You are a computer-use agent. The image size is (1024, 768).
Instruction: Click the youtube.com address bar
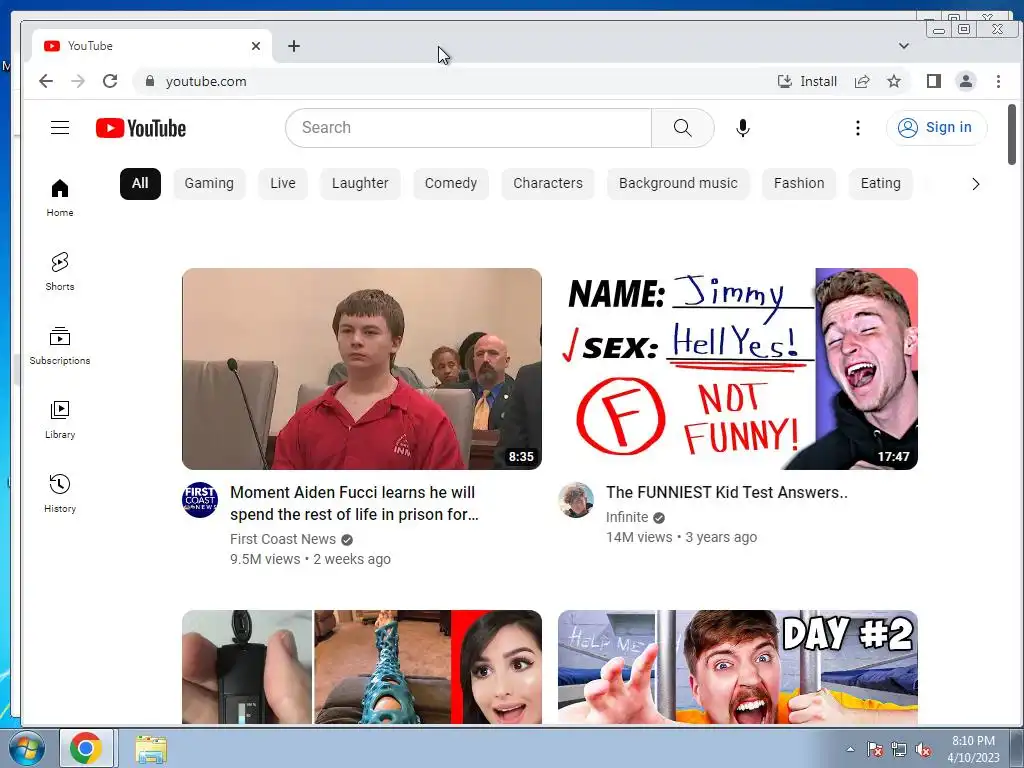[451, 81]
